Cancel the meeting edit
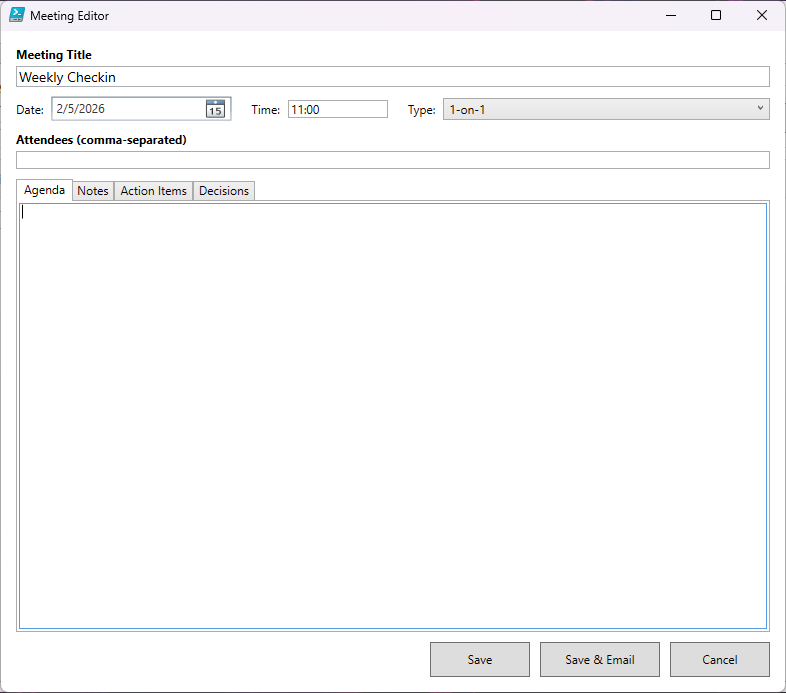 pos(720,660)
